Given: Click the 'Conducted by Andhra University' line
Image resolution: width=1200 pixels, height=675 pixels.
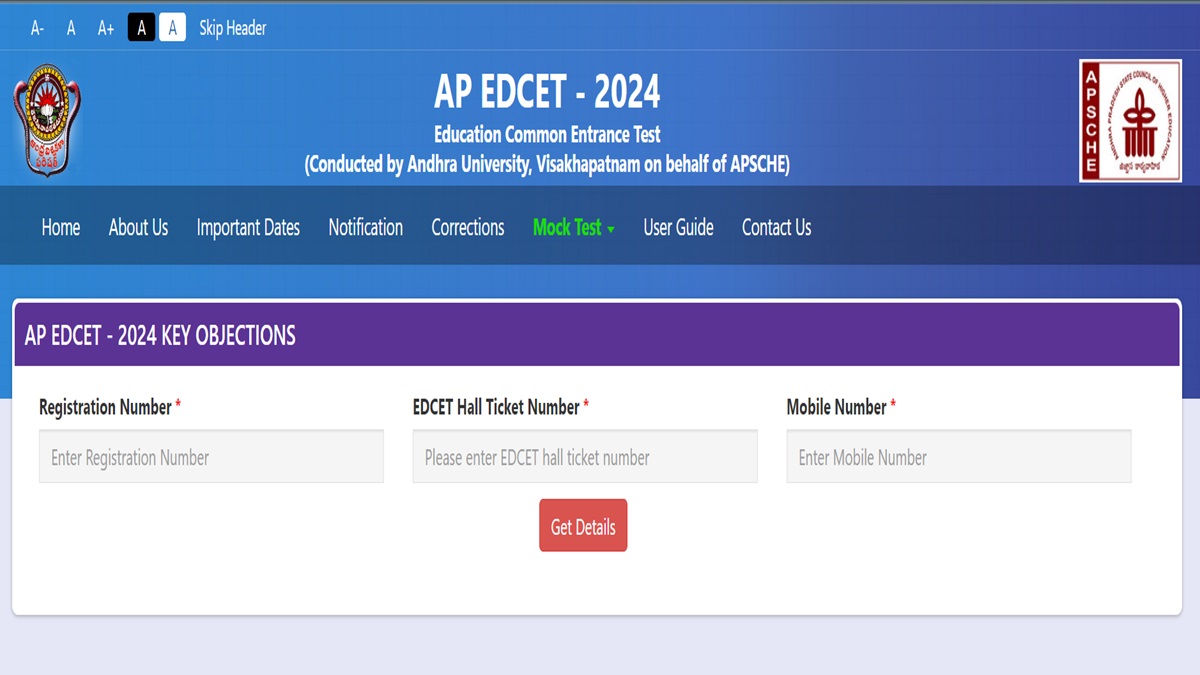Looking at the screenshot, I should pos(547,165).
